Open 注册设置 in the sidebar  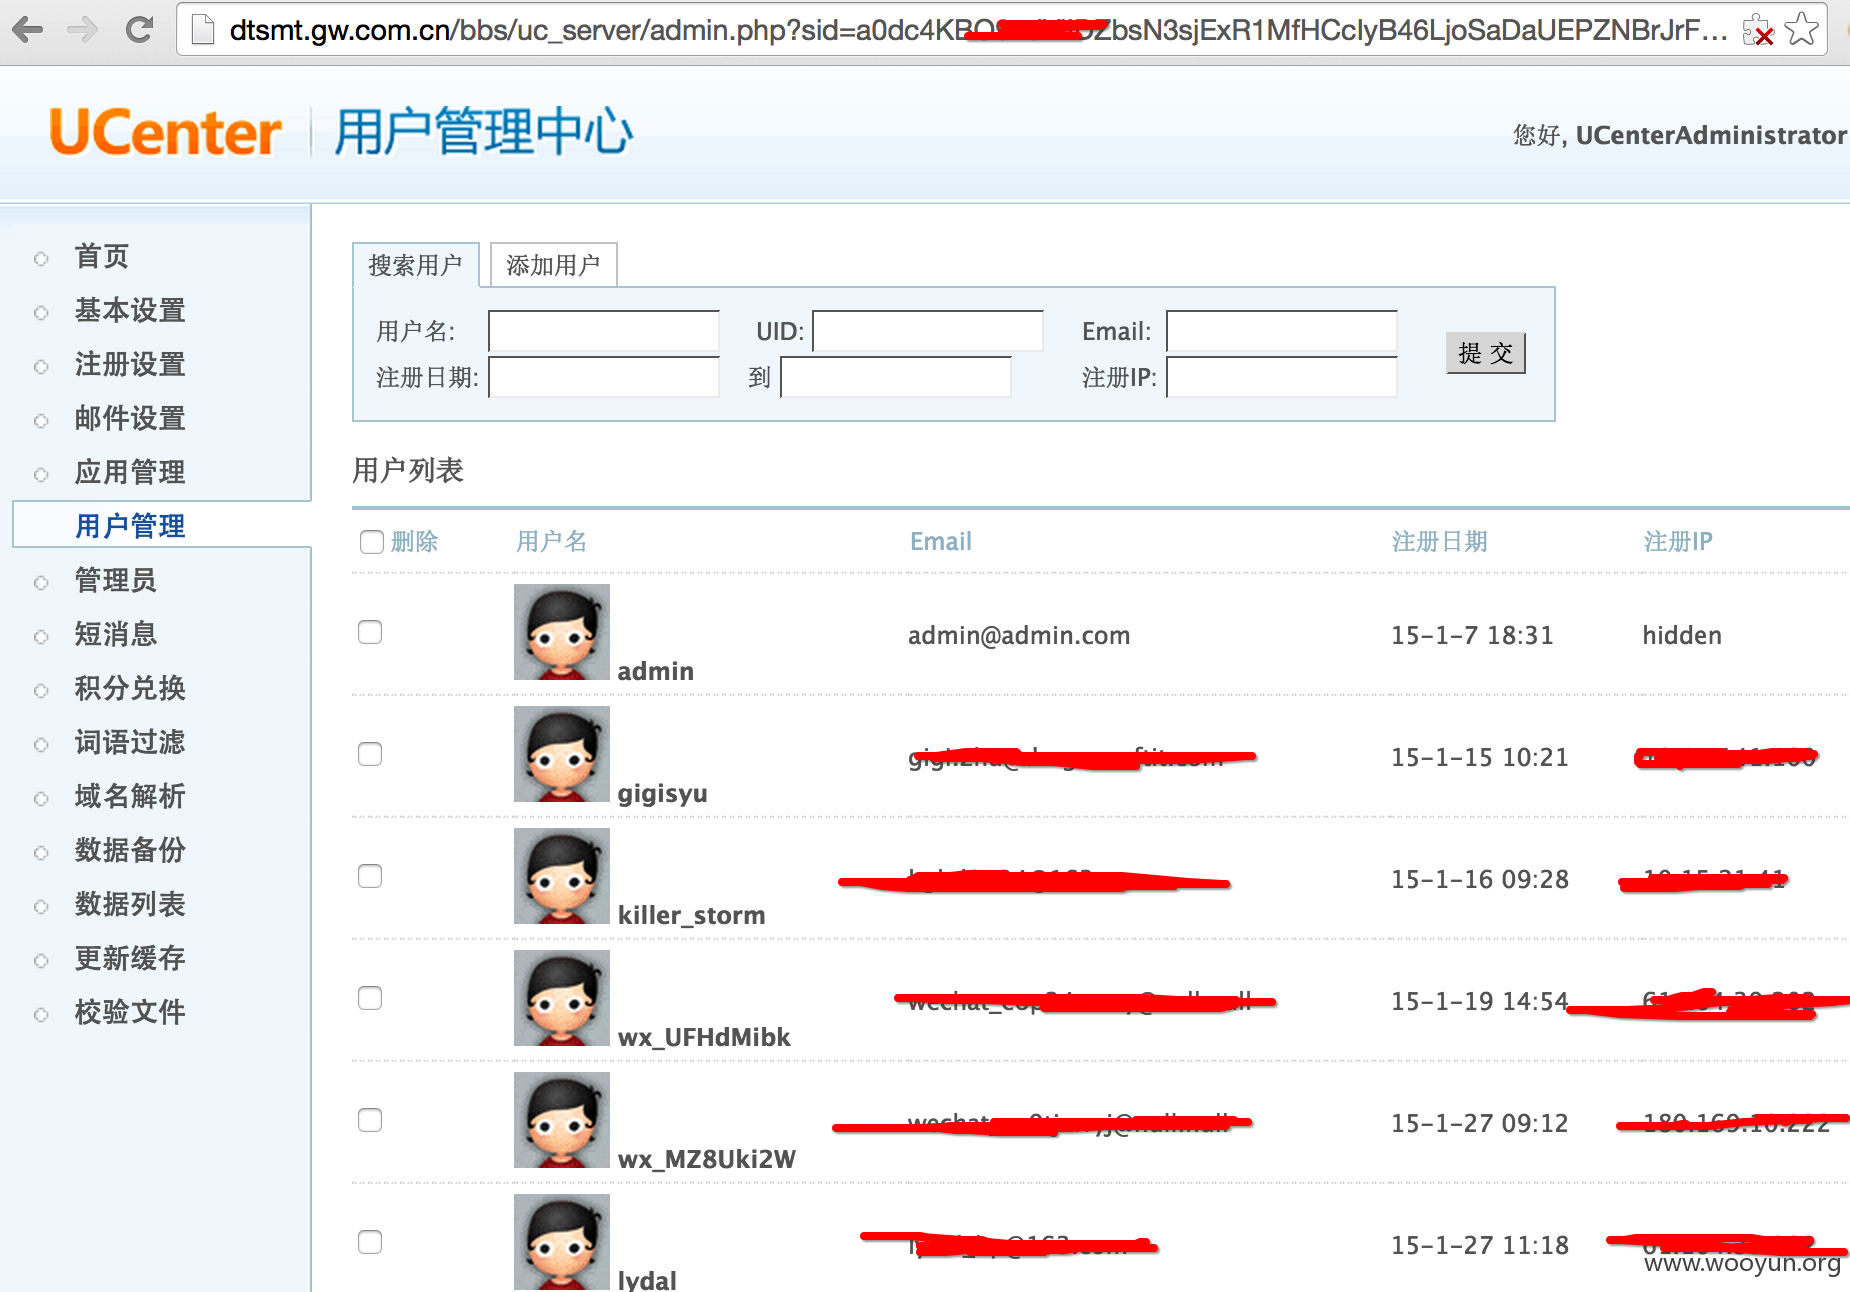click(x=130, y=365)
